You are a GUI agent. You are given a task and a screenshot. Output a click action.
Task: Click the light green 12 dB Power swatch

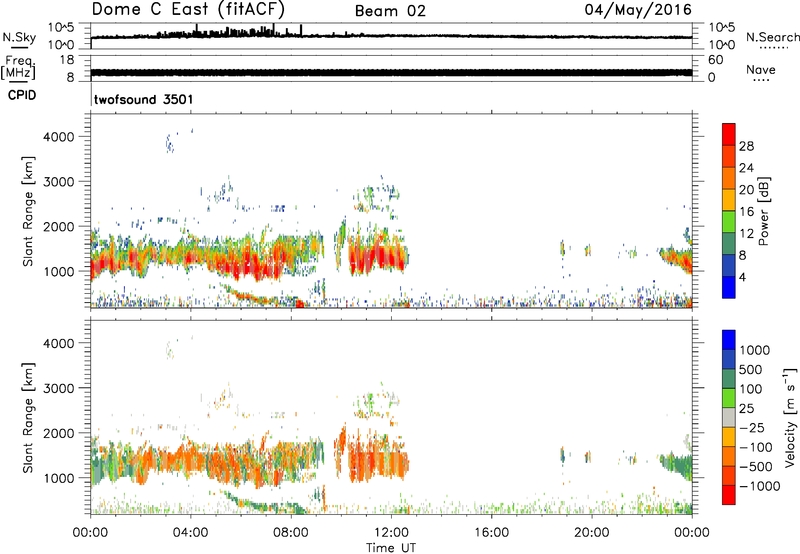pyautogui.click(x=729, y=221)
